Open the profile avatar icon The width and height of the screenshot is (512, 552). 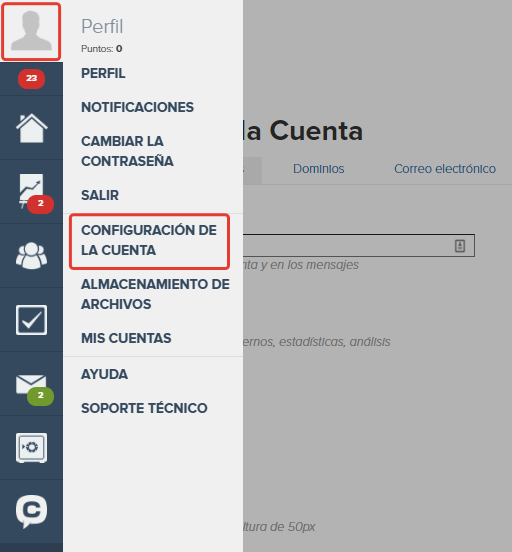[31, 31]
